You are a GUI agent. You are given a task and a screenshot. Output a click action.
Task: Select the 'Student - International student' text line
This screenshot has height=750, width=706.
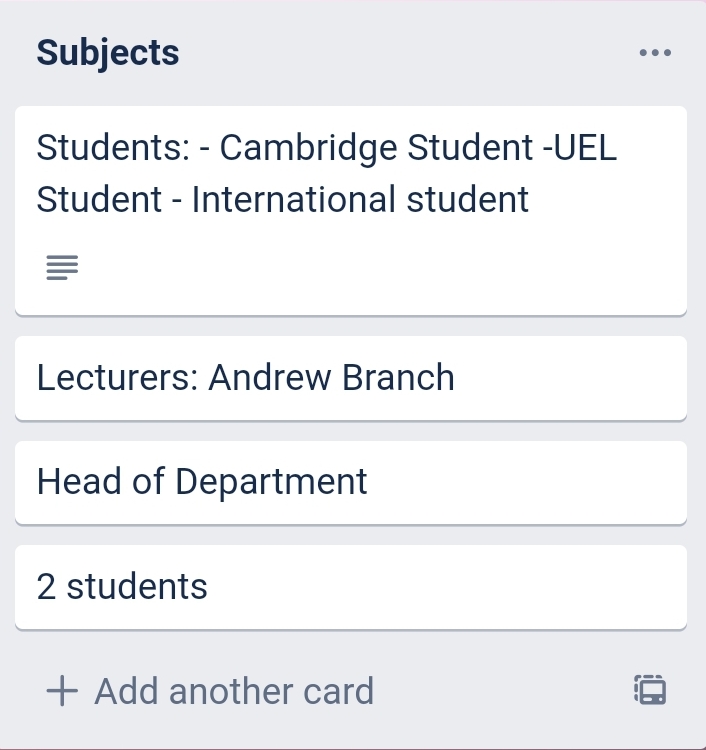[x=283, y=200]
